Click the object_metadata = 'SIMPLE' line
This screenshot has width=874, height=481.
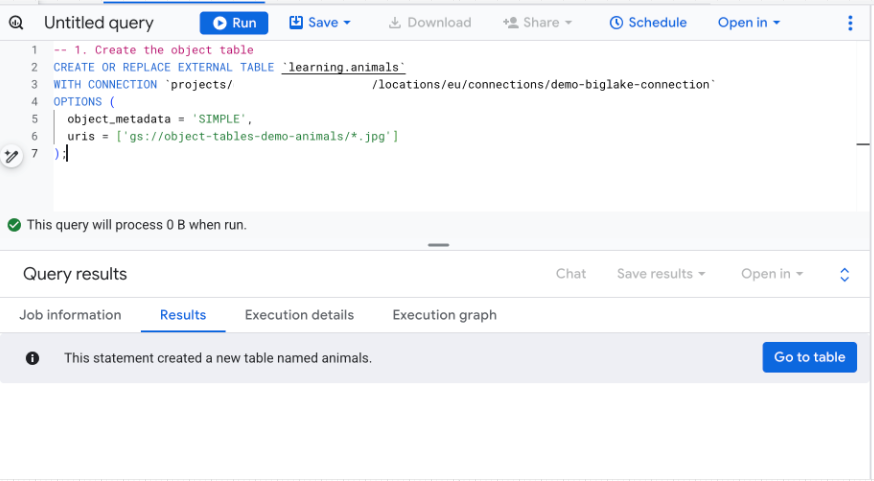(159, 119)
